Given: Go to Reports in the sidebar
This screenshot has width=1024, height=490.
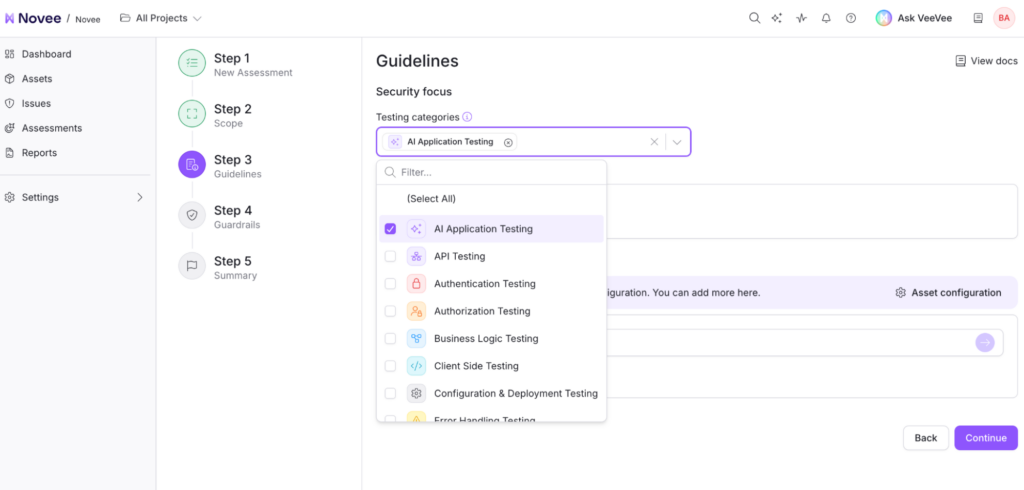Looking at the screenshot, I should click(x=39, y=153).
